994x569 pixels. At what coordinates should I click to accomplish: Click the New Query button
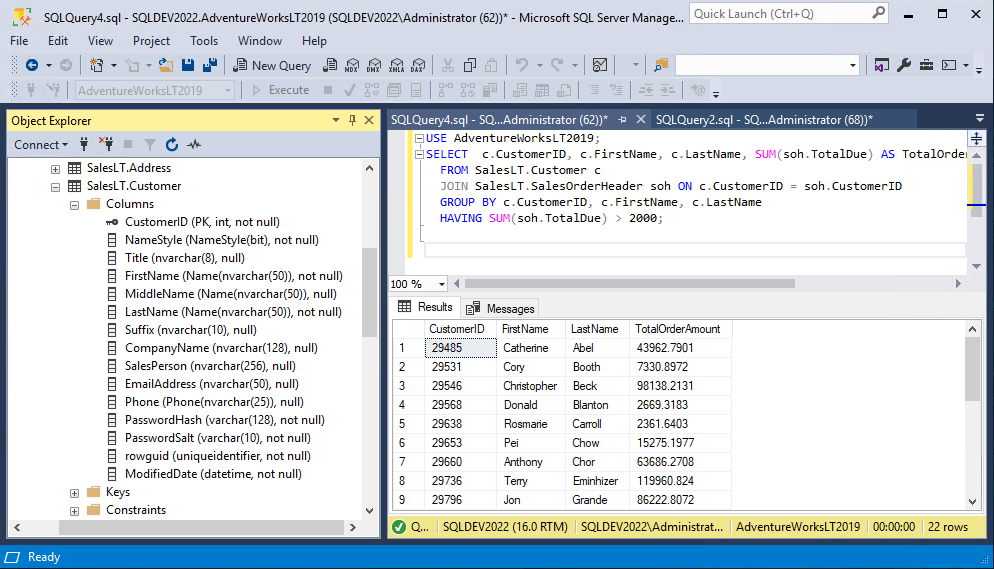point(272,65)
